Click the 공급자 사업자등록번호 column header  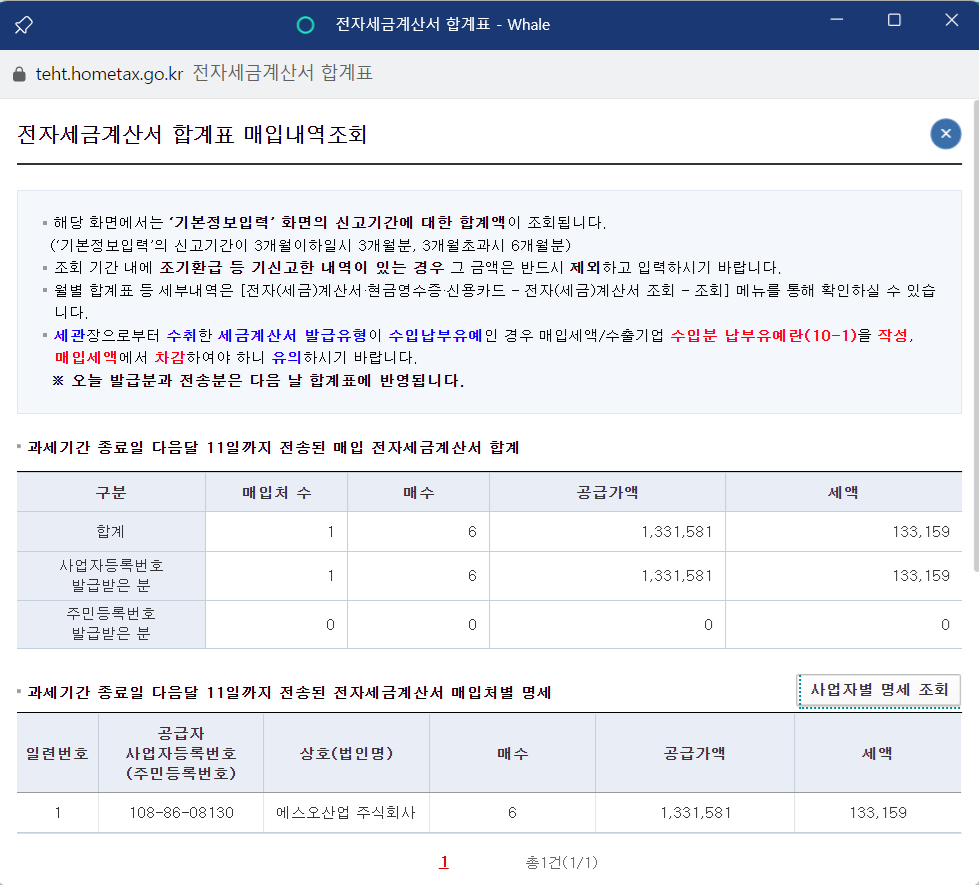pos(181,753)
